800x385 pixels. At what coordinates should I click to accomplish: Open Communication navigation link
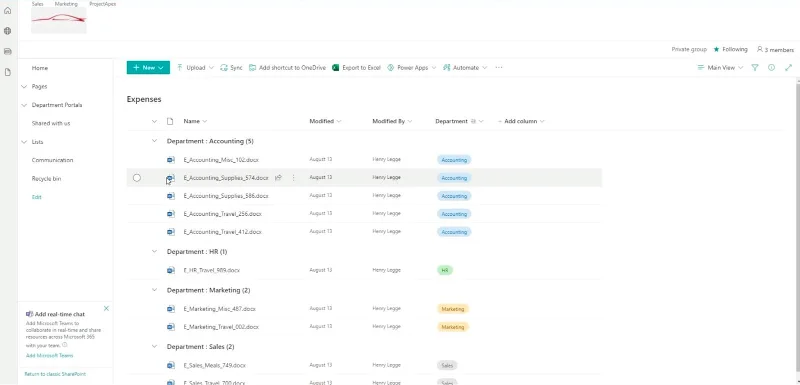coord(53,160)
